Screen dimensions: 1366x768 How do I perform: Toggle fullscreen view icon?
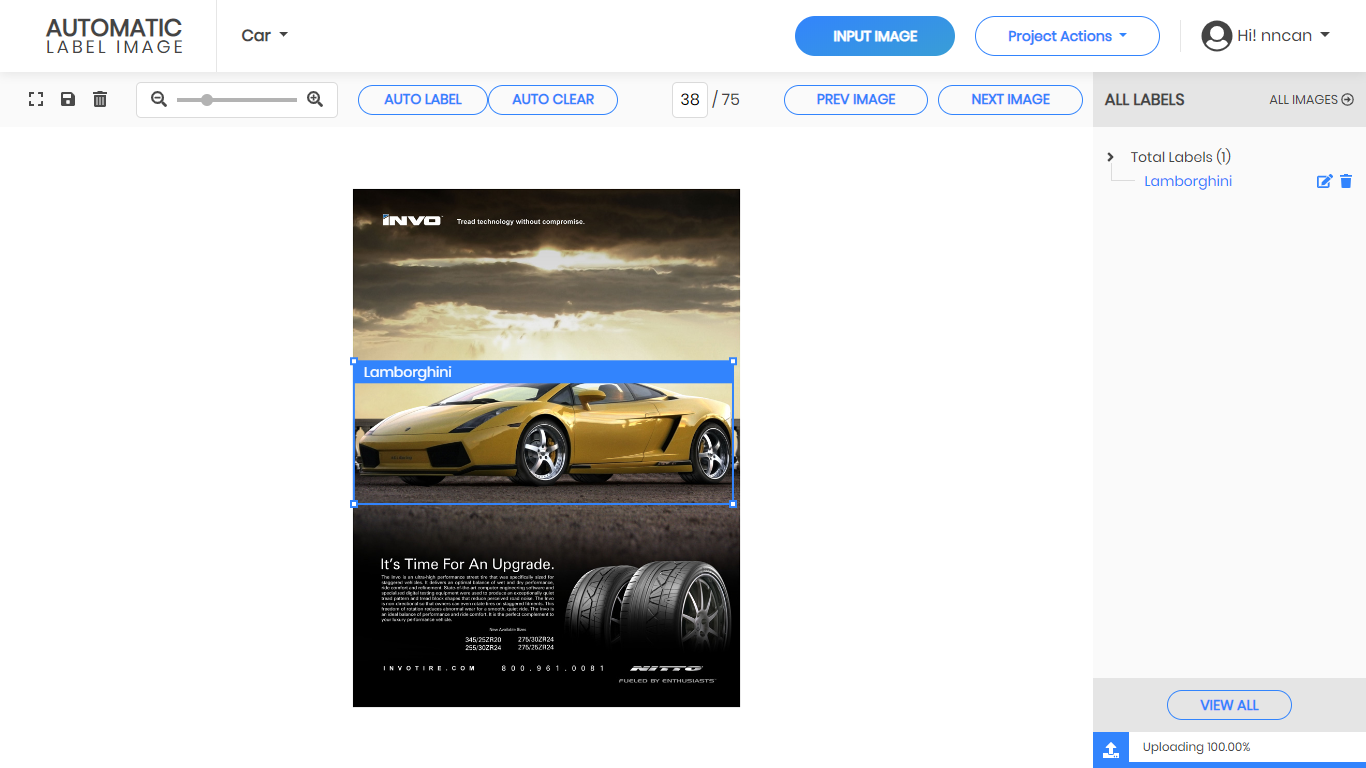coord(36,99)
